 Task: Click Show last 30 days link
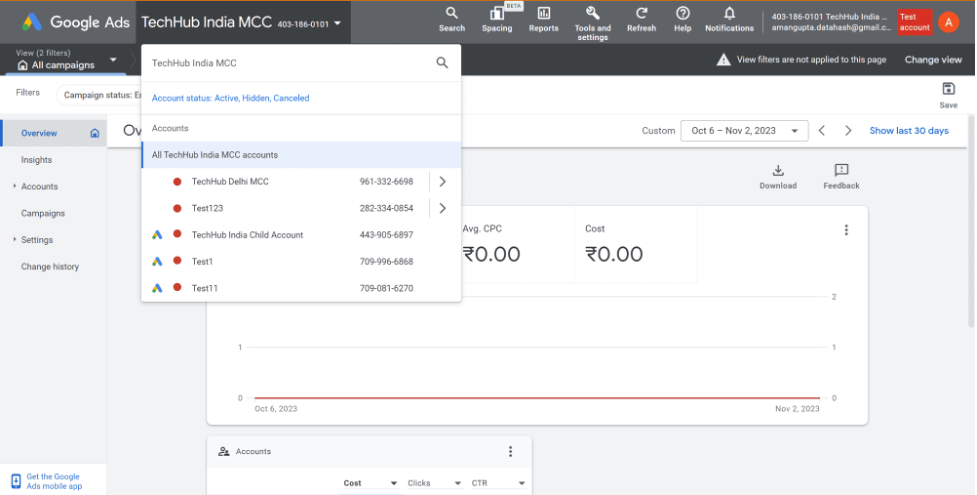[909, 131]
